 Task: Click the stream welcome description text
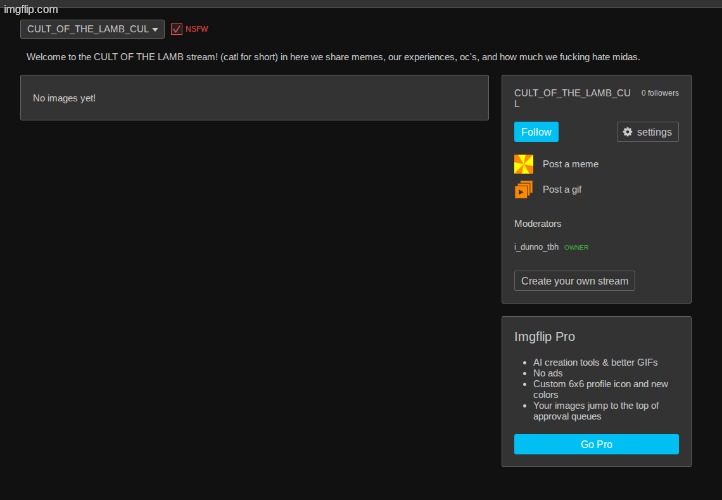(333, 57)
